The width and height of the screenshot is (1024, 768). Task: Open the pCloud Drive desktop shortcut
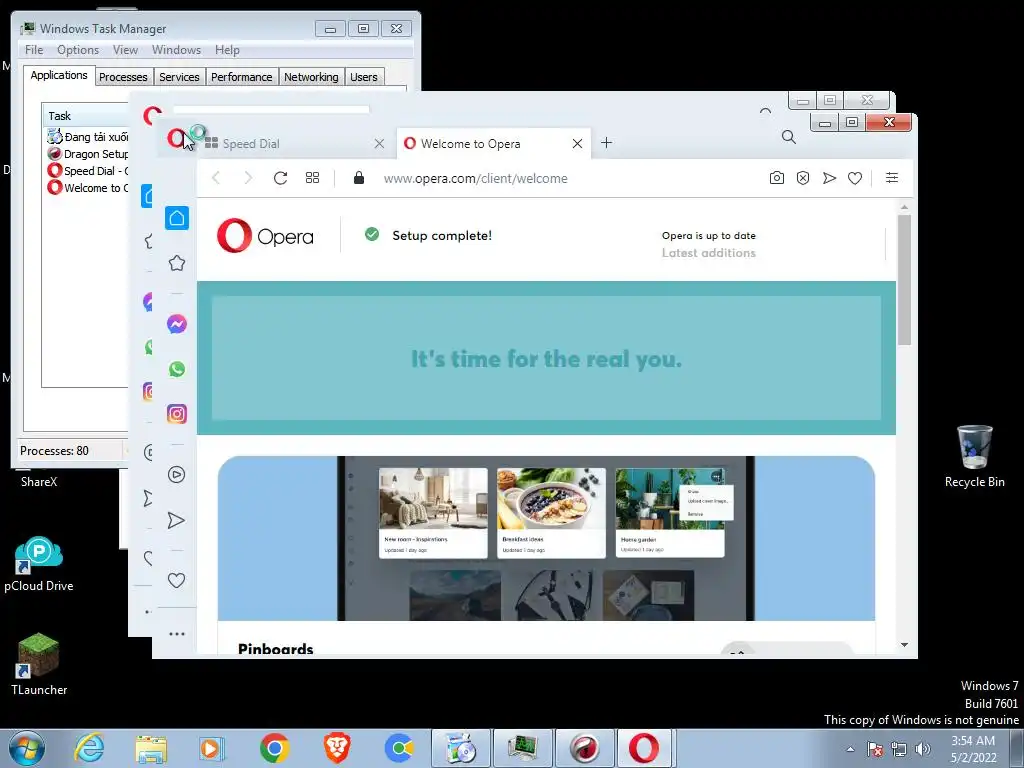click(x=39, y=564)
